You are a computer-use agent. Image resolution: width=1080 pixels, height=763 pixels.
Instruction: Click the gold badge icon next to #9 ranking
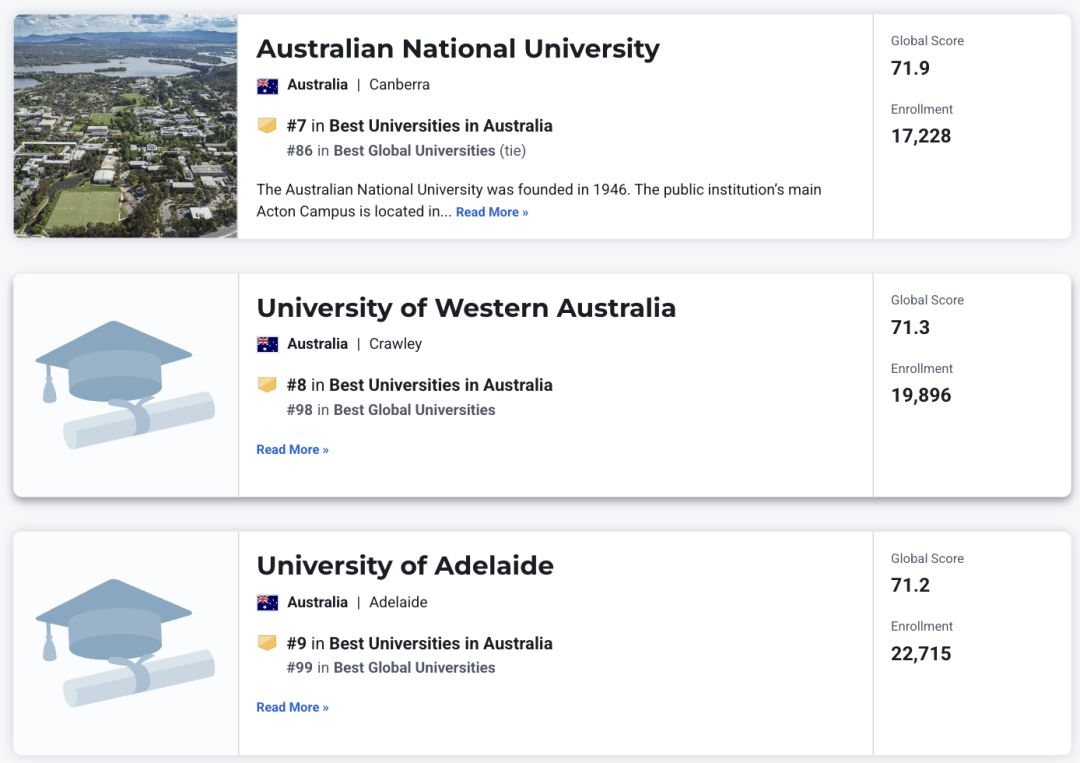pyautogui.click(x=267, y=642)
